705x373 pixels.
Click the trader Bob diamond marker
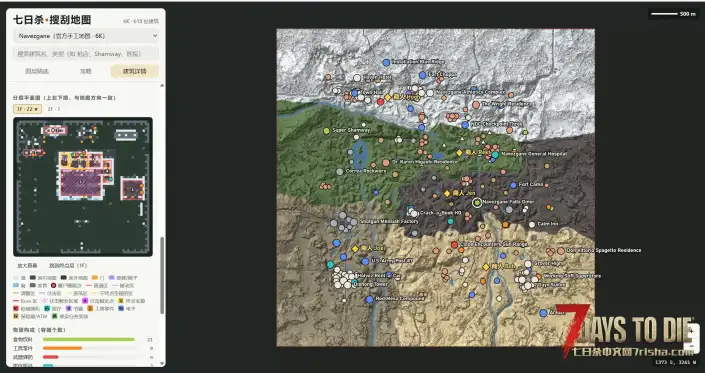[x=486, y=267]
